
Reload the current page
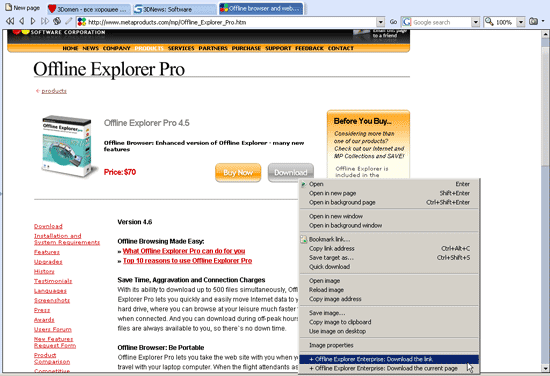(x=57, y=22)
